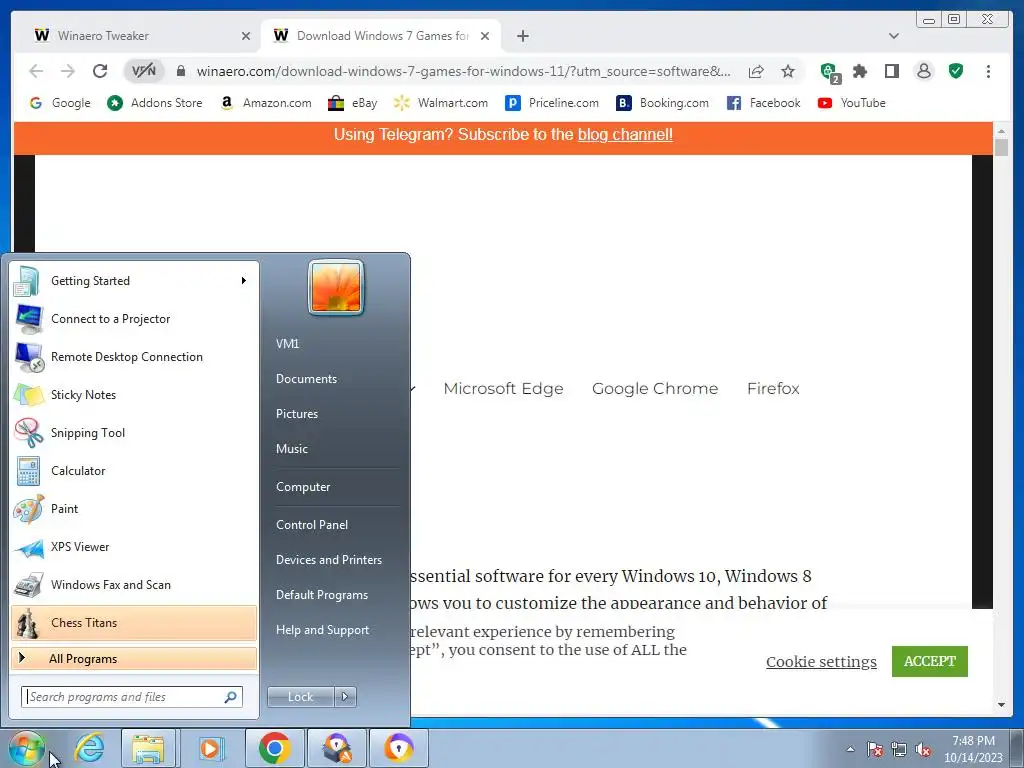Screen dimensions: 1024x768
Task: Open the tab search dropdown chevron
Action: (893, 36)
